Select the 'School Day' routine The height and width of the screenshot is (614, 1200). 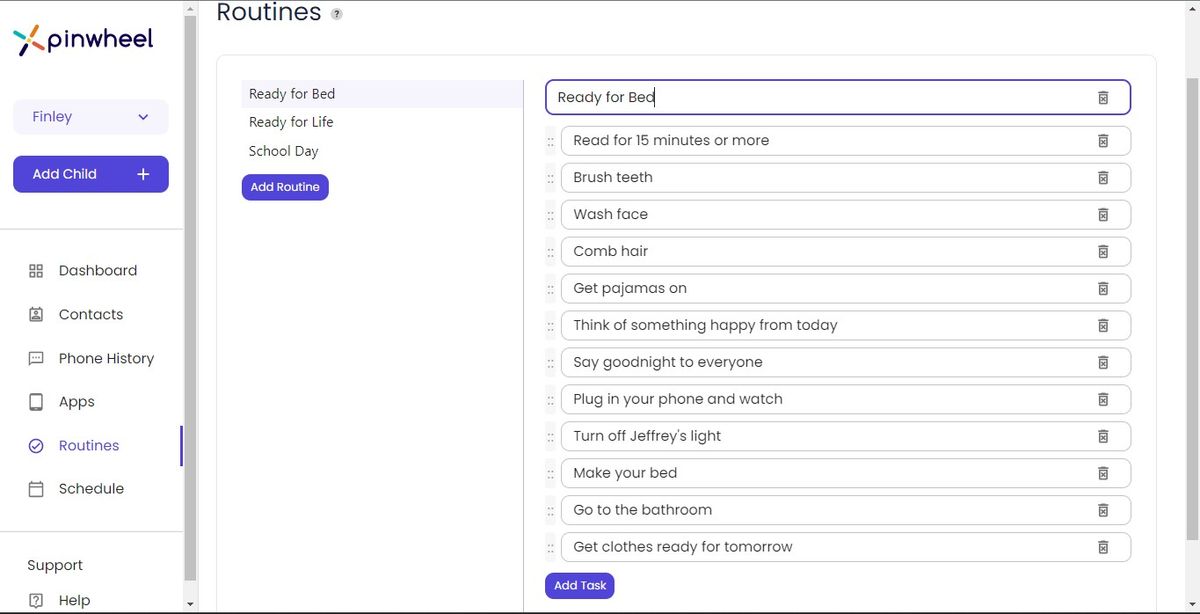[x=283, y=151]
